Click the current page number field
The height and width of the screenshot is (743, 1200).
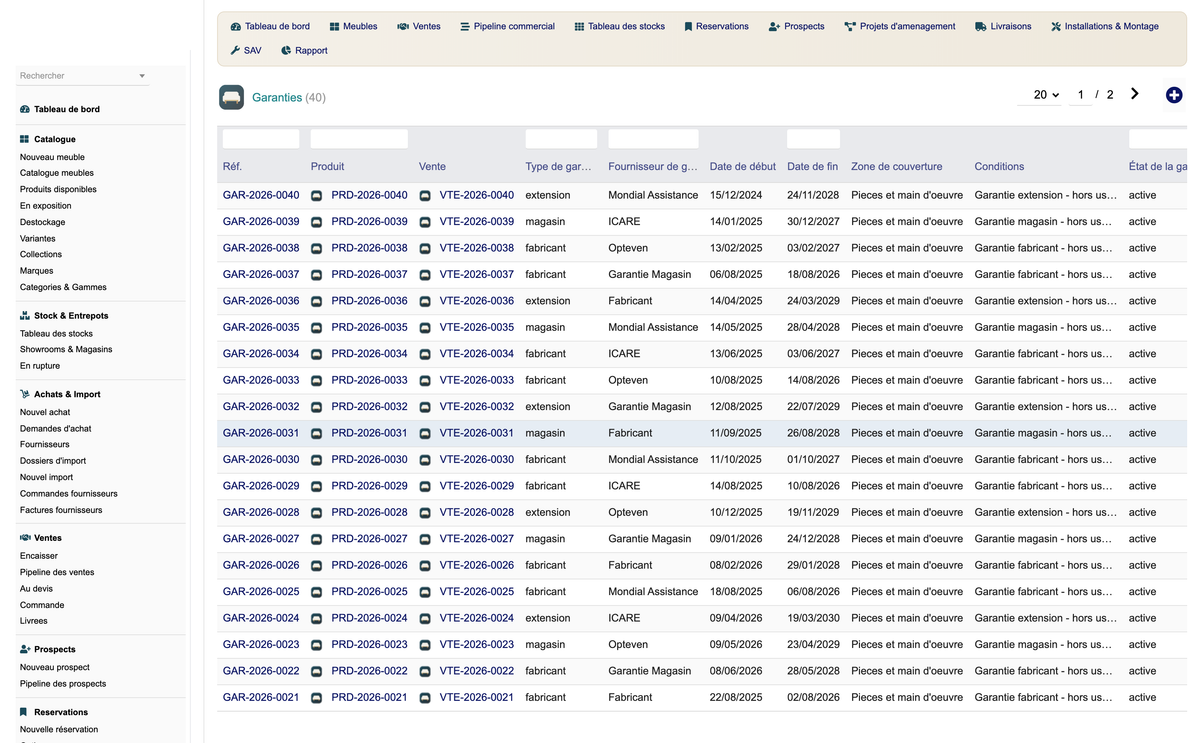pos(1080,95)
